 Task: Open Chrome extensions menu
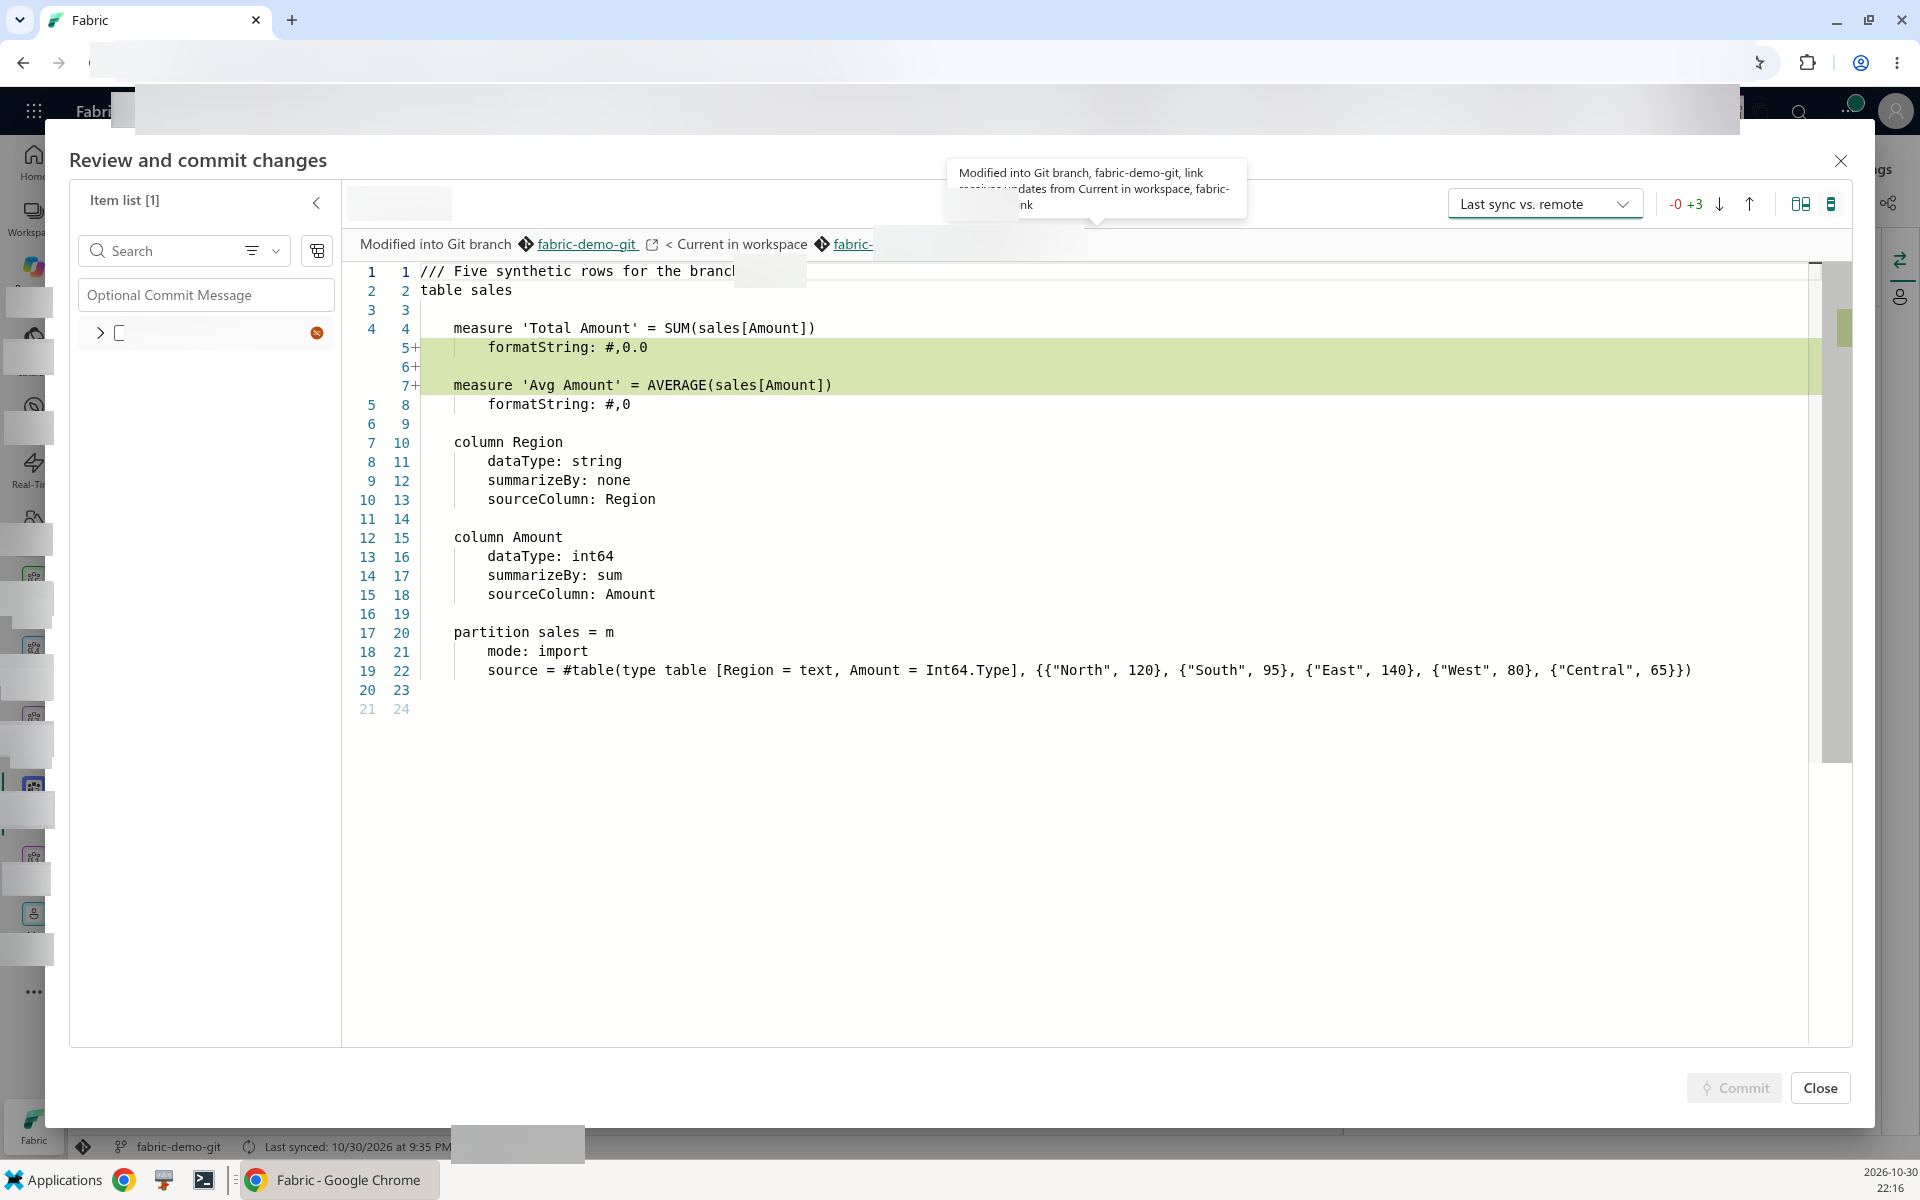tap(1807, 63)
